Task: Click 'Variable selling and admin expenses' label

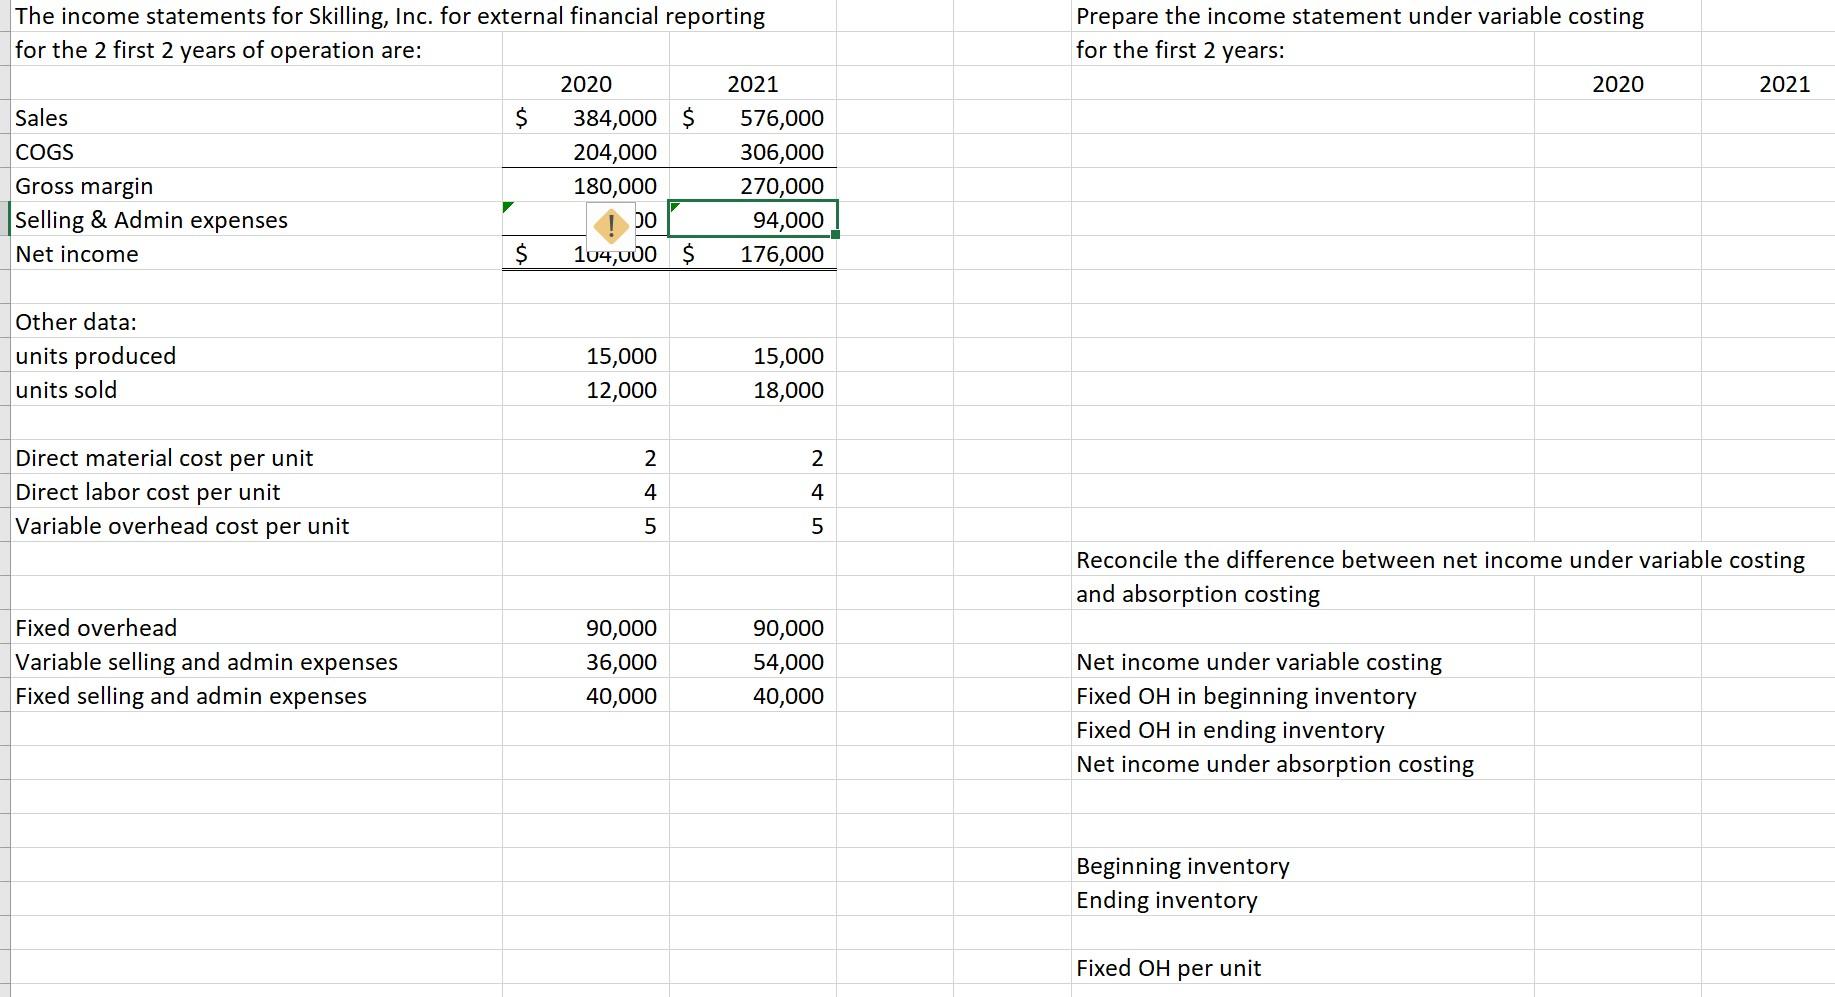Action: (206, 662)
